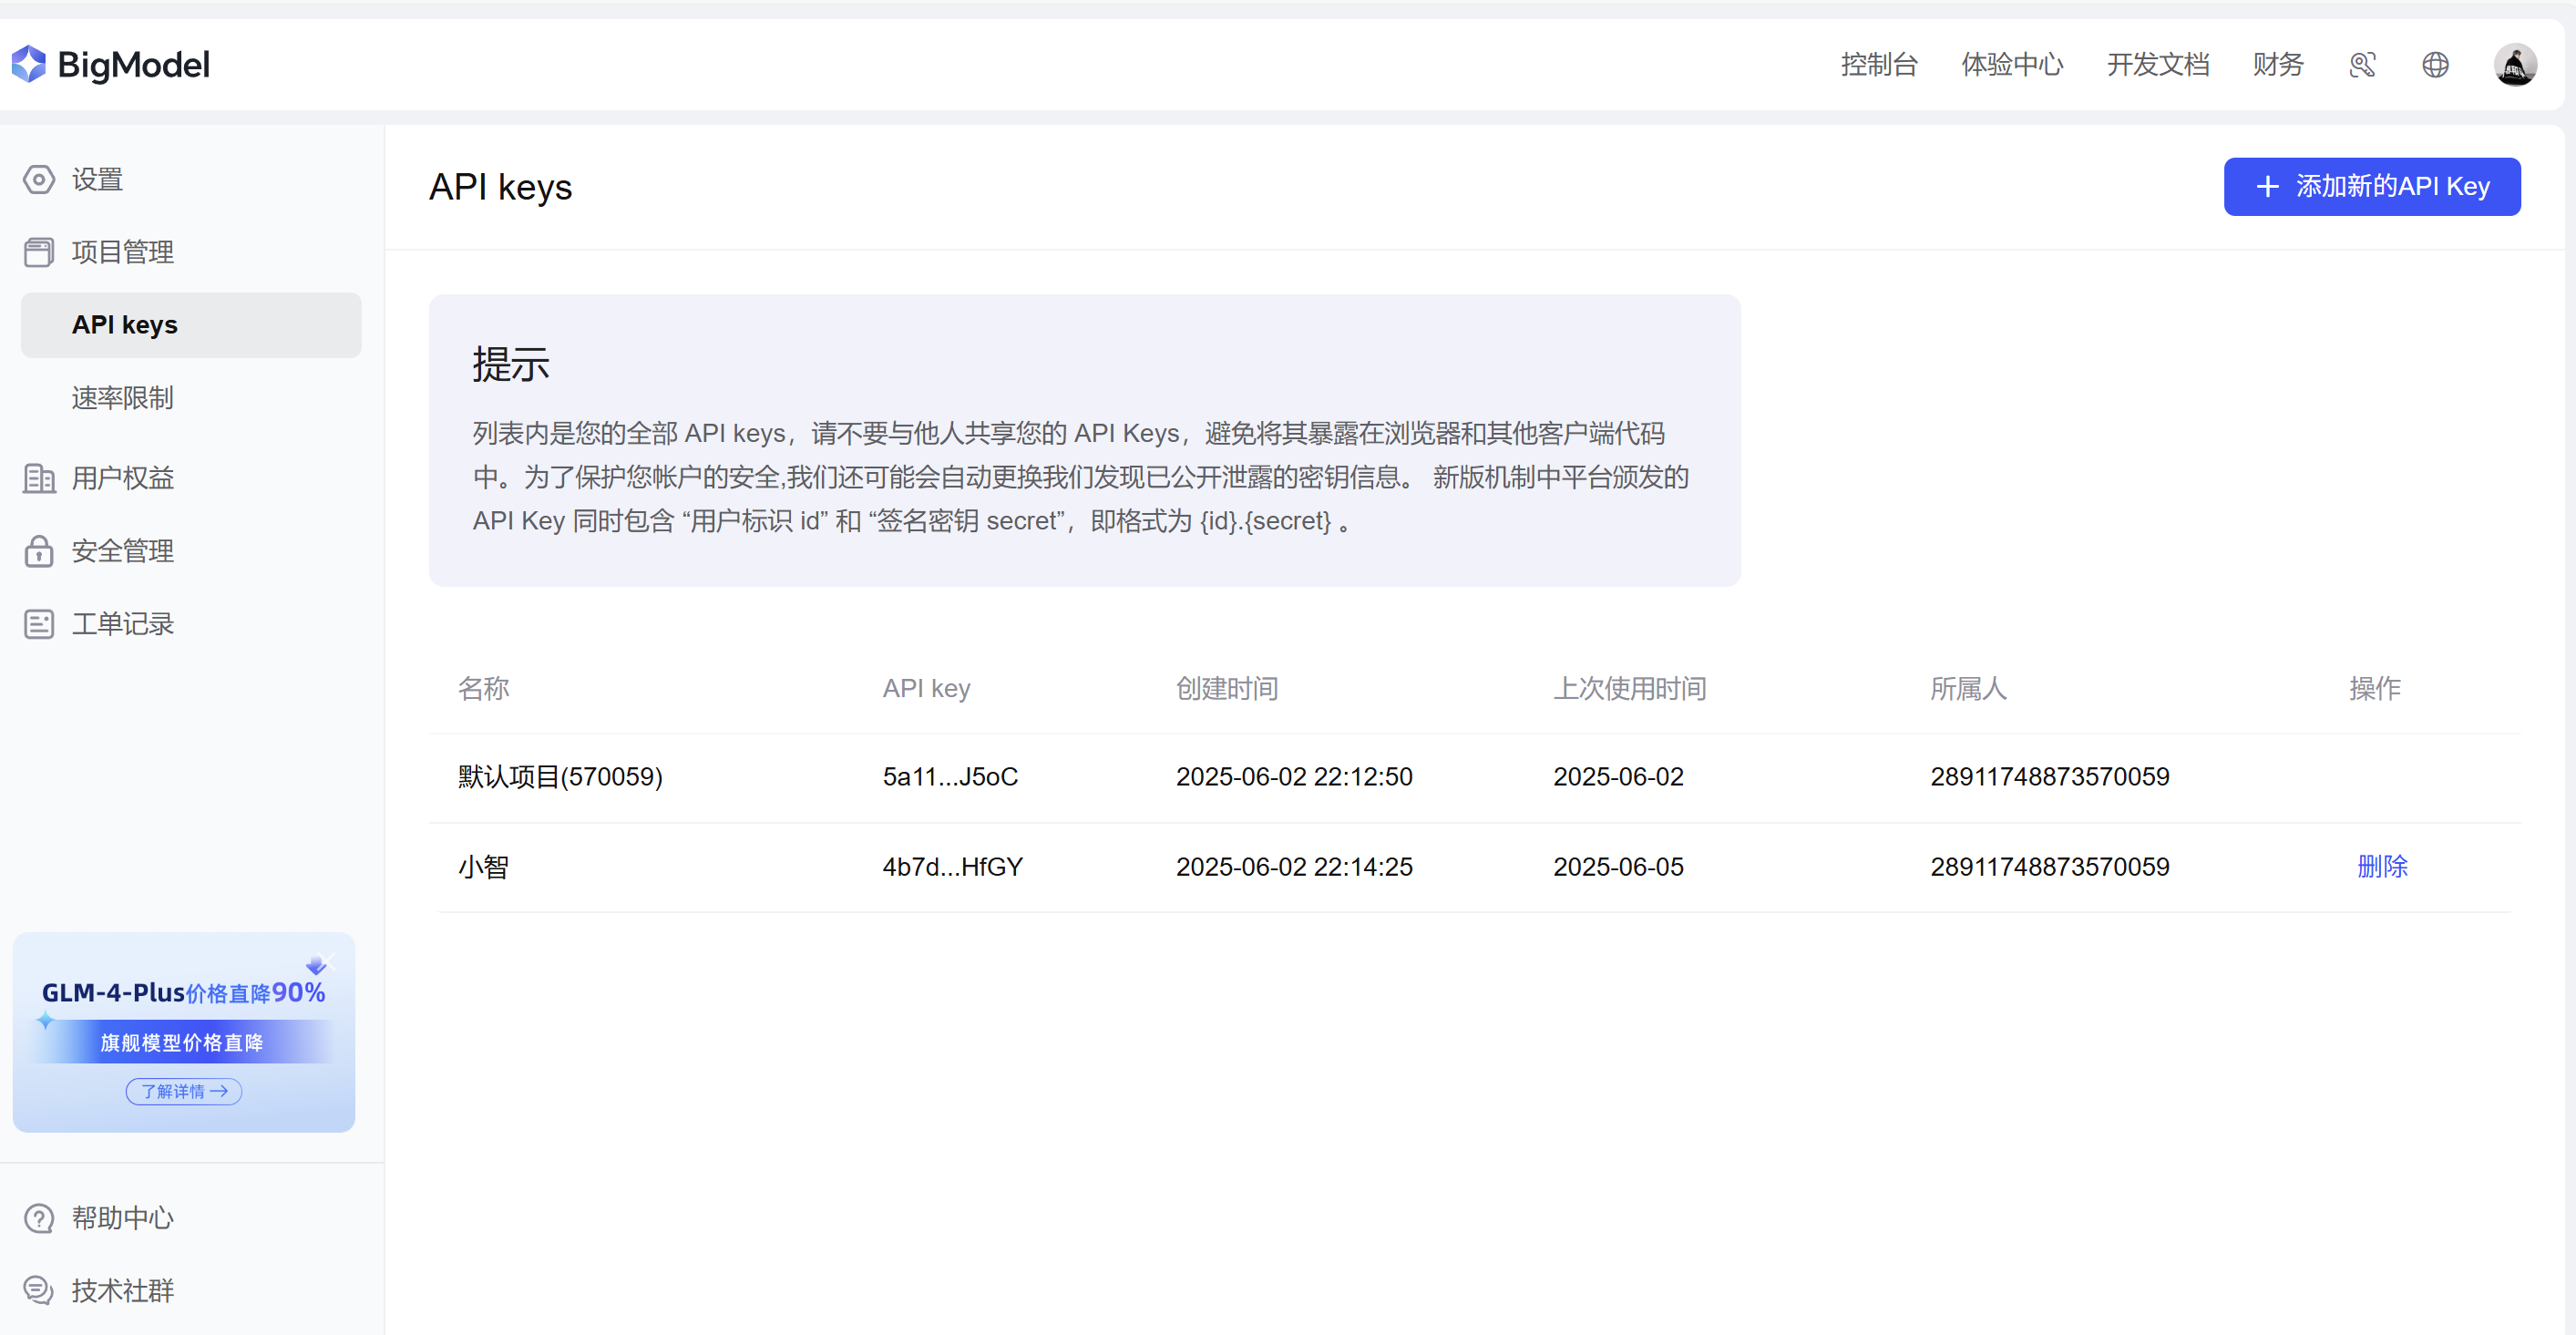Click the 所属人 column header
Screen dimensions: 2576x1335
click(1967, 688)
